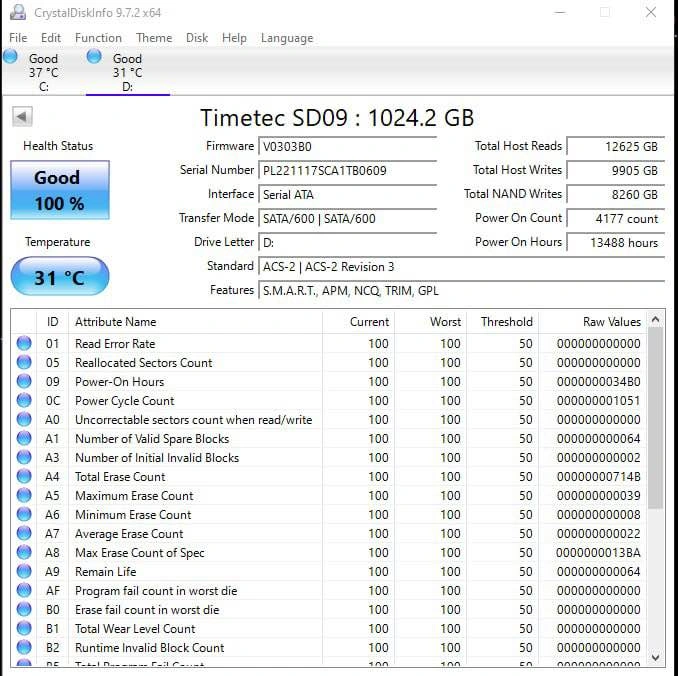Click status orb of Total Wear Level Count row
678x676 pixels.
(24, 629)
